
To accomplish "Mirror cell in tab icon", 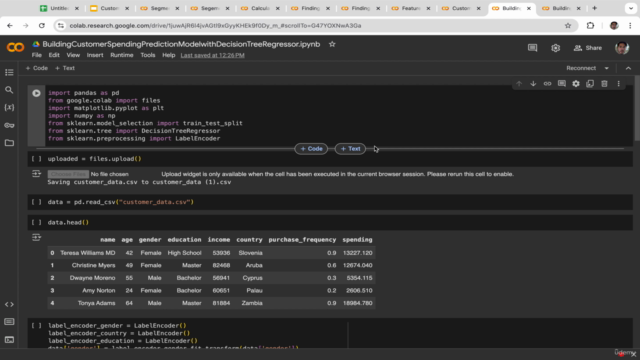I will point(590,84).
